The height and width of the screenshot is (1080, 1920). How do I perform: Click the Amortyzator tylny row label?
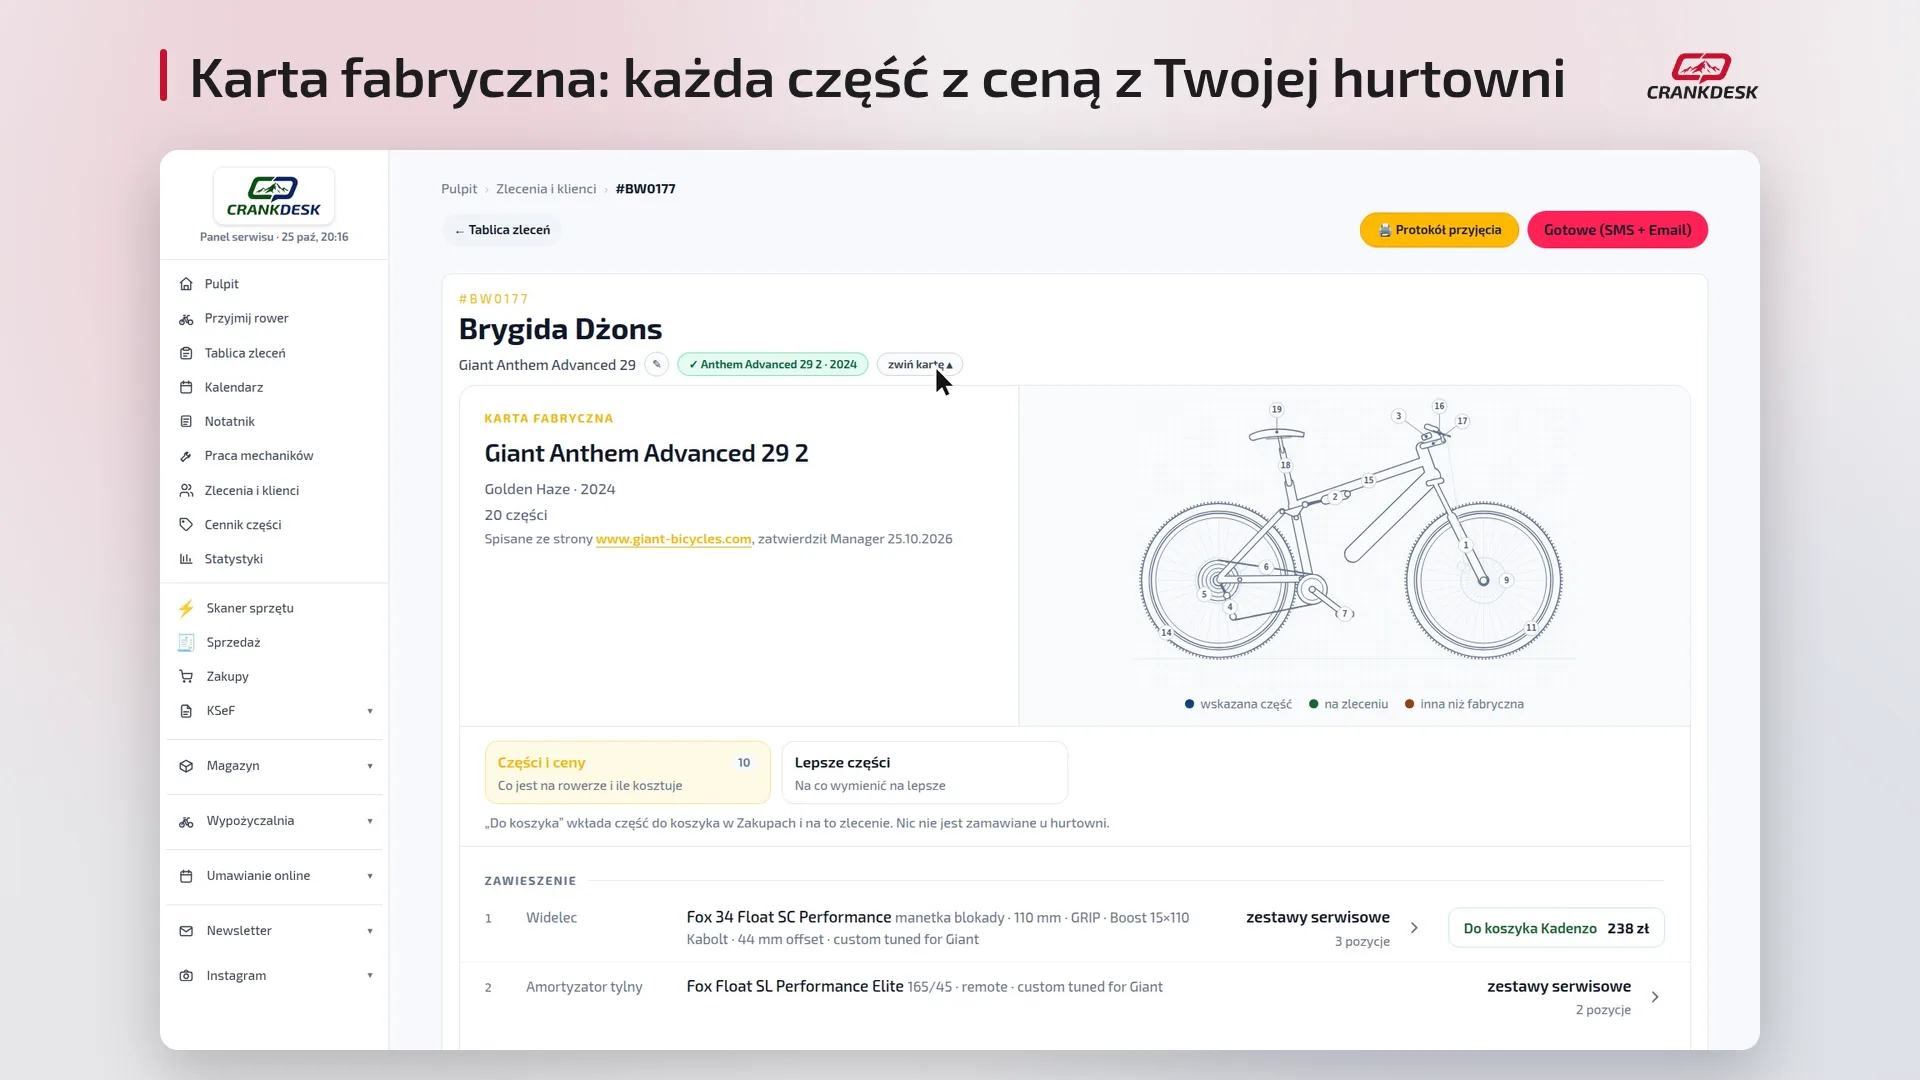pyautogui.click(x=584, y=987)
